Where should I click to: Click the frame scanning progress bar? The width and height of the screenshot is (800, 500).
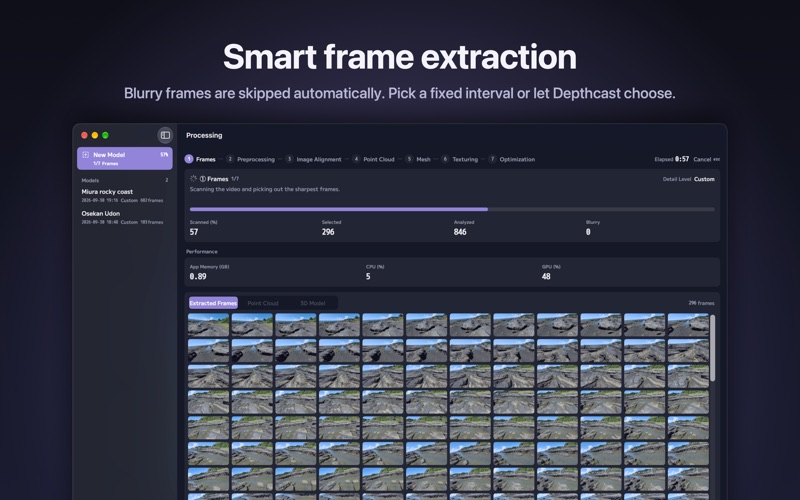click(452, 209)
